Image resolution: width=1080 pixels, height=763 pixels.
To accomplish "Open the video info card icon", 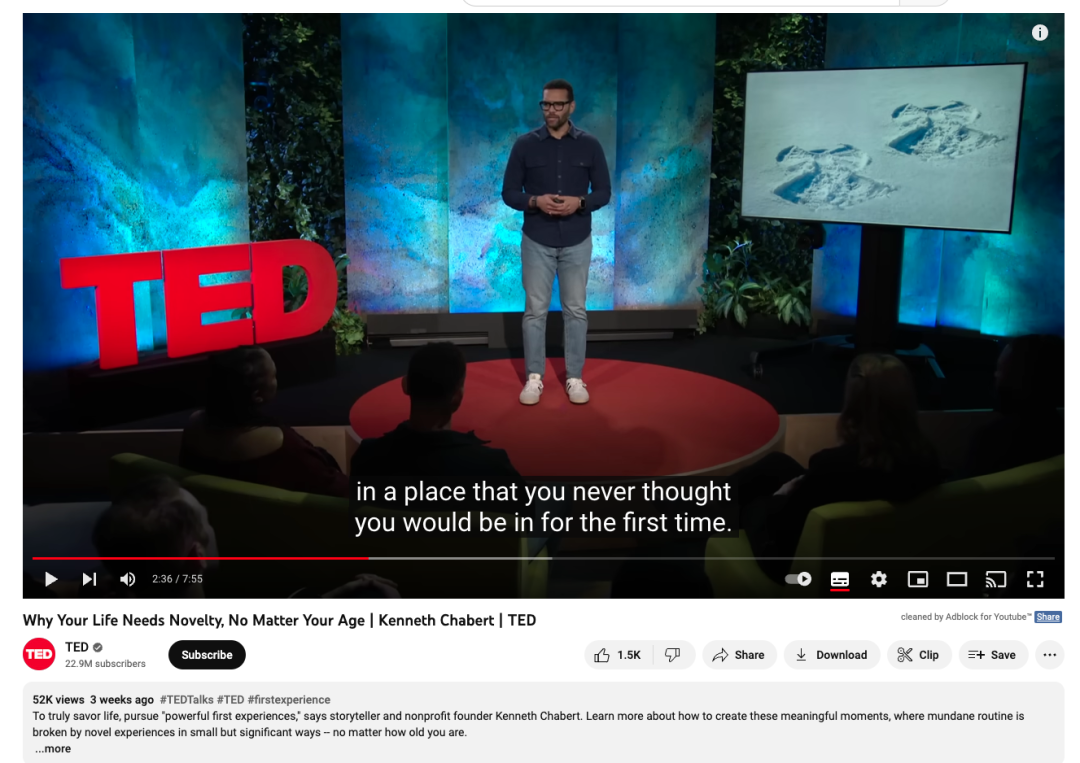I will coord(1040,33).
